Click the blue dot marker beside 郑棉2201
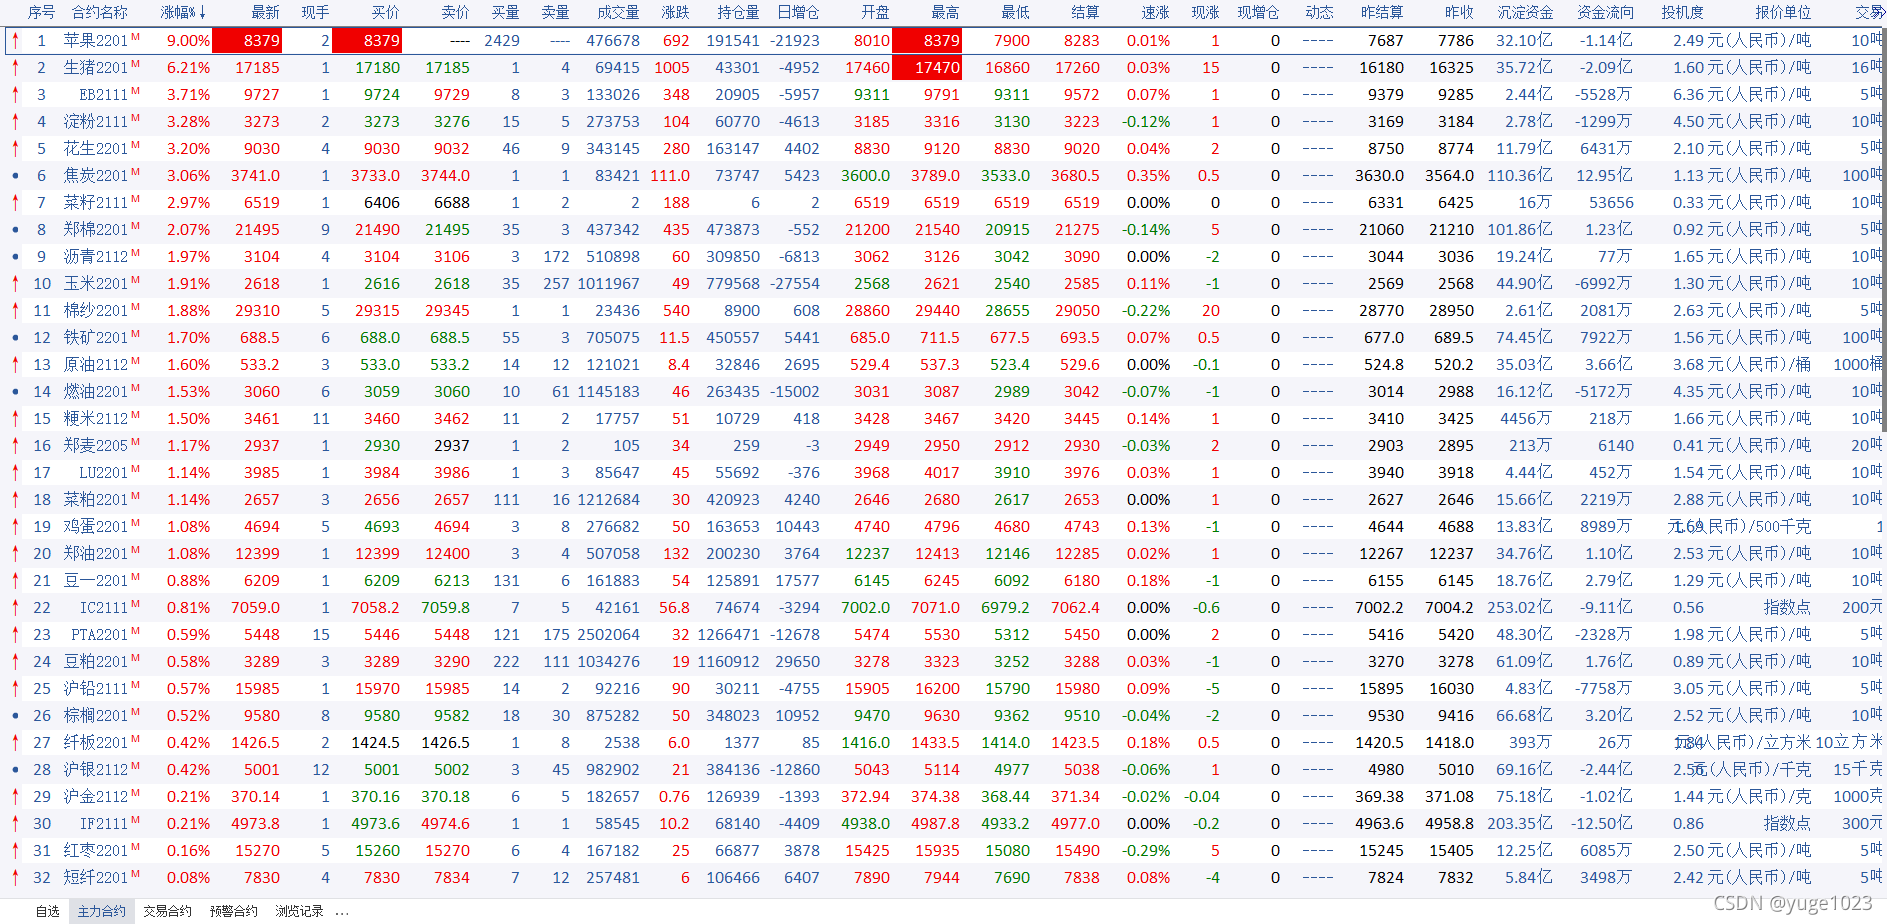This screenshot has width=1887, height=924. pos(15,230)
